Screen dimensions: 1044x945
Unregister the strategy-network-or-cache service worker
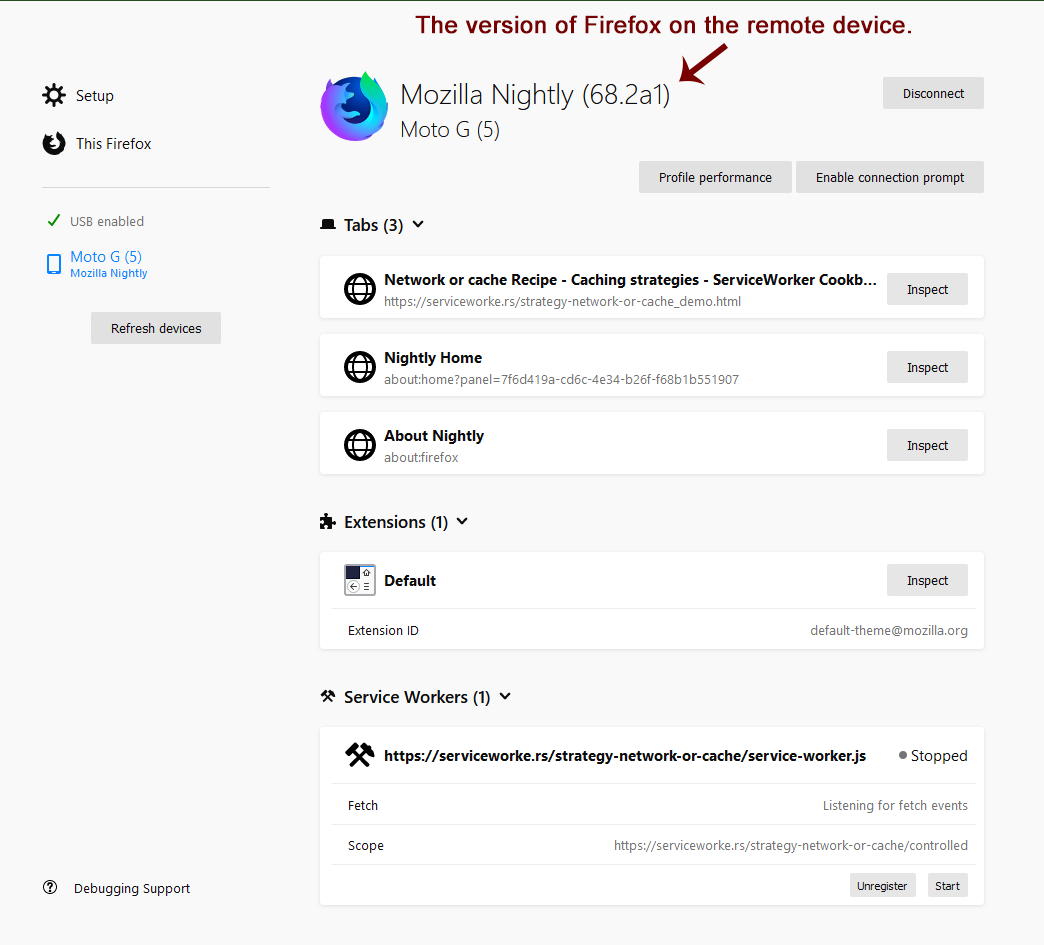882,885
